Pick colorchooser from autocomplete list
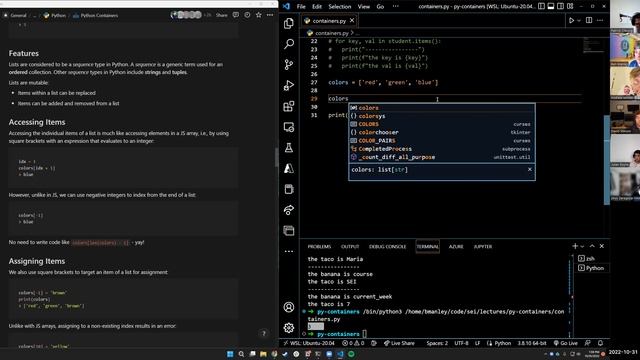This screenshot has width=640, height=360. tap(442, 132)
